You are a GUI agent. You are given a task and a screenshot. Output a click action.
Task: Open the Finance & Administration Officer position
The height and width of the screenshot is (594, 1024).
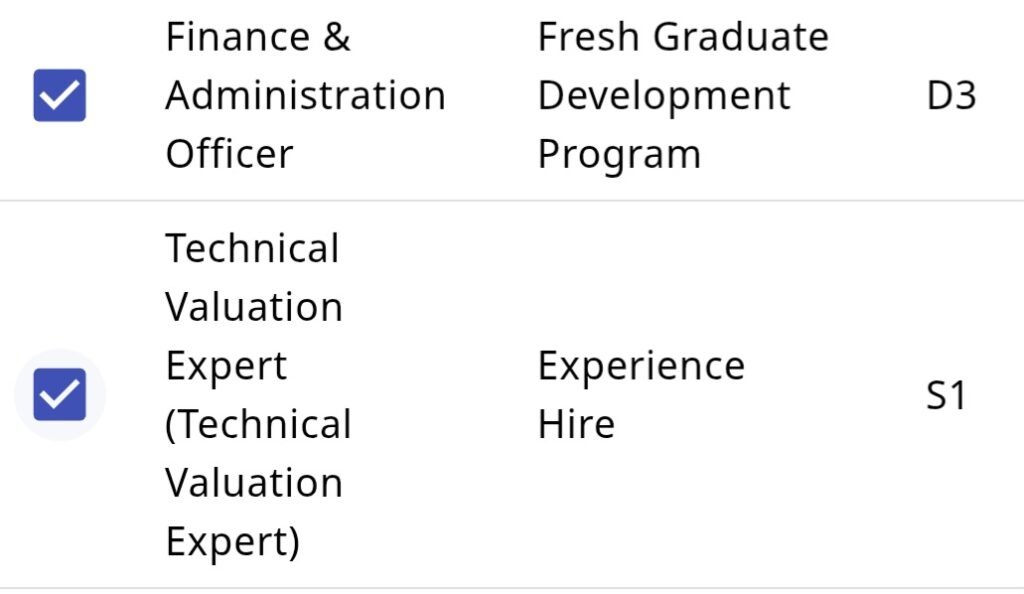click(x=304, y=96)
